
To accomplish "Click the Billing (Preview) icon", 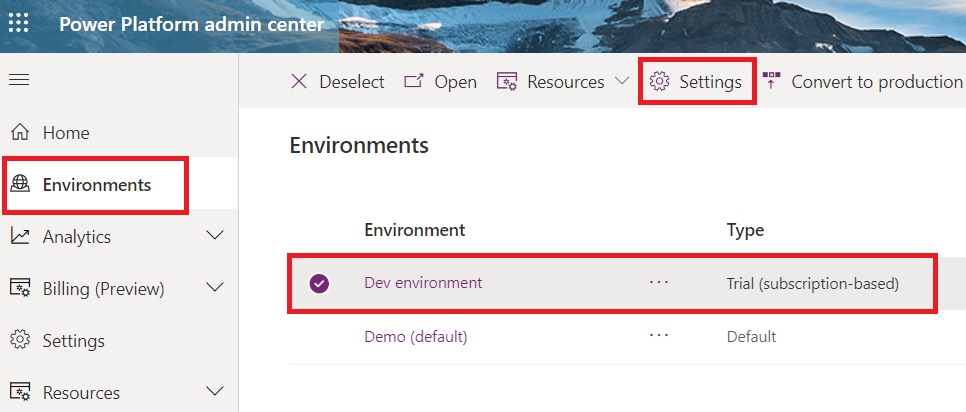I will [x=20, y=289].
